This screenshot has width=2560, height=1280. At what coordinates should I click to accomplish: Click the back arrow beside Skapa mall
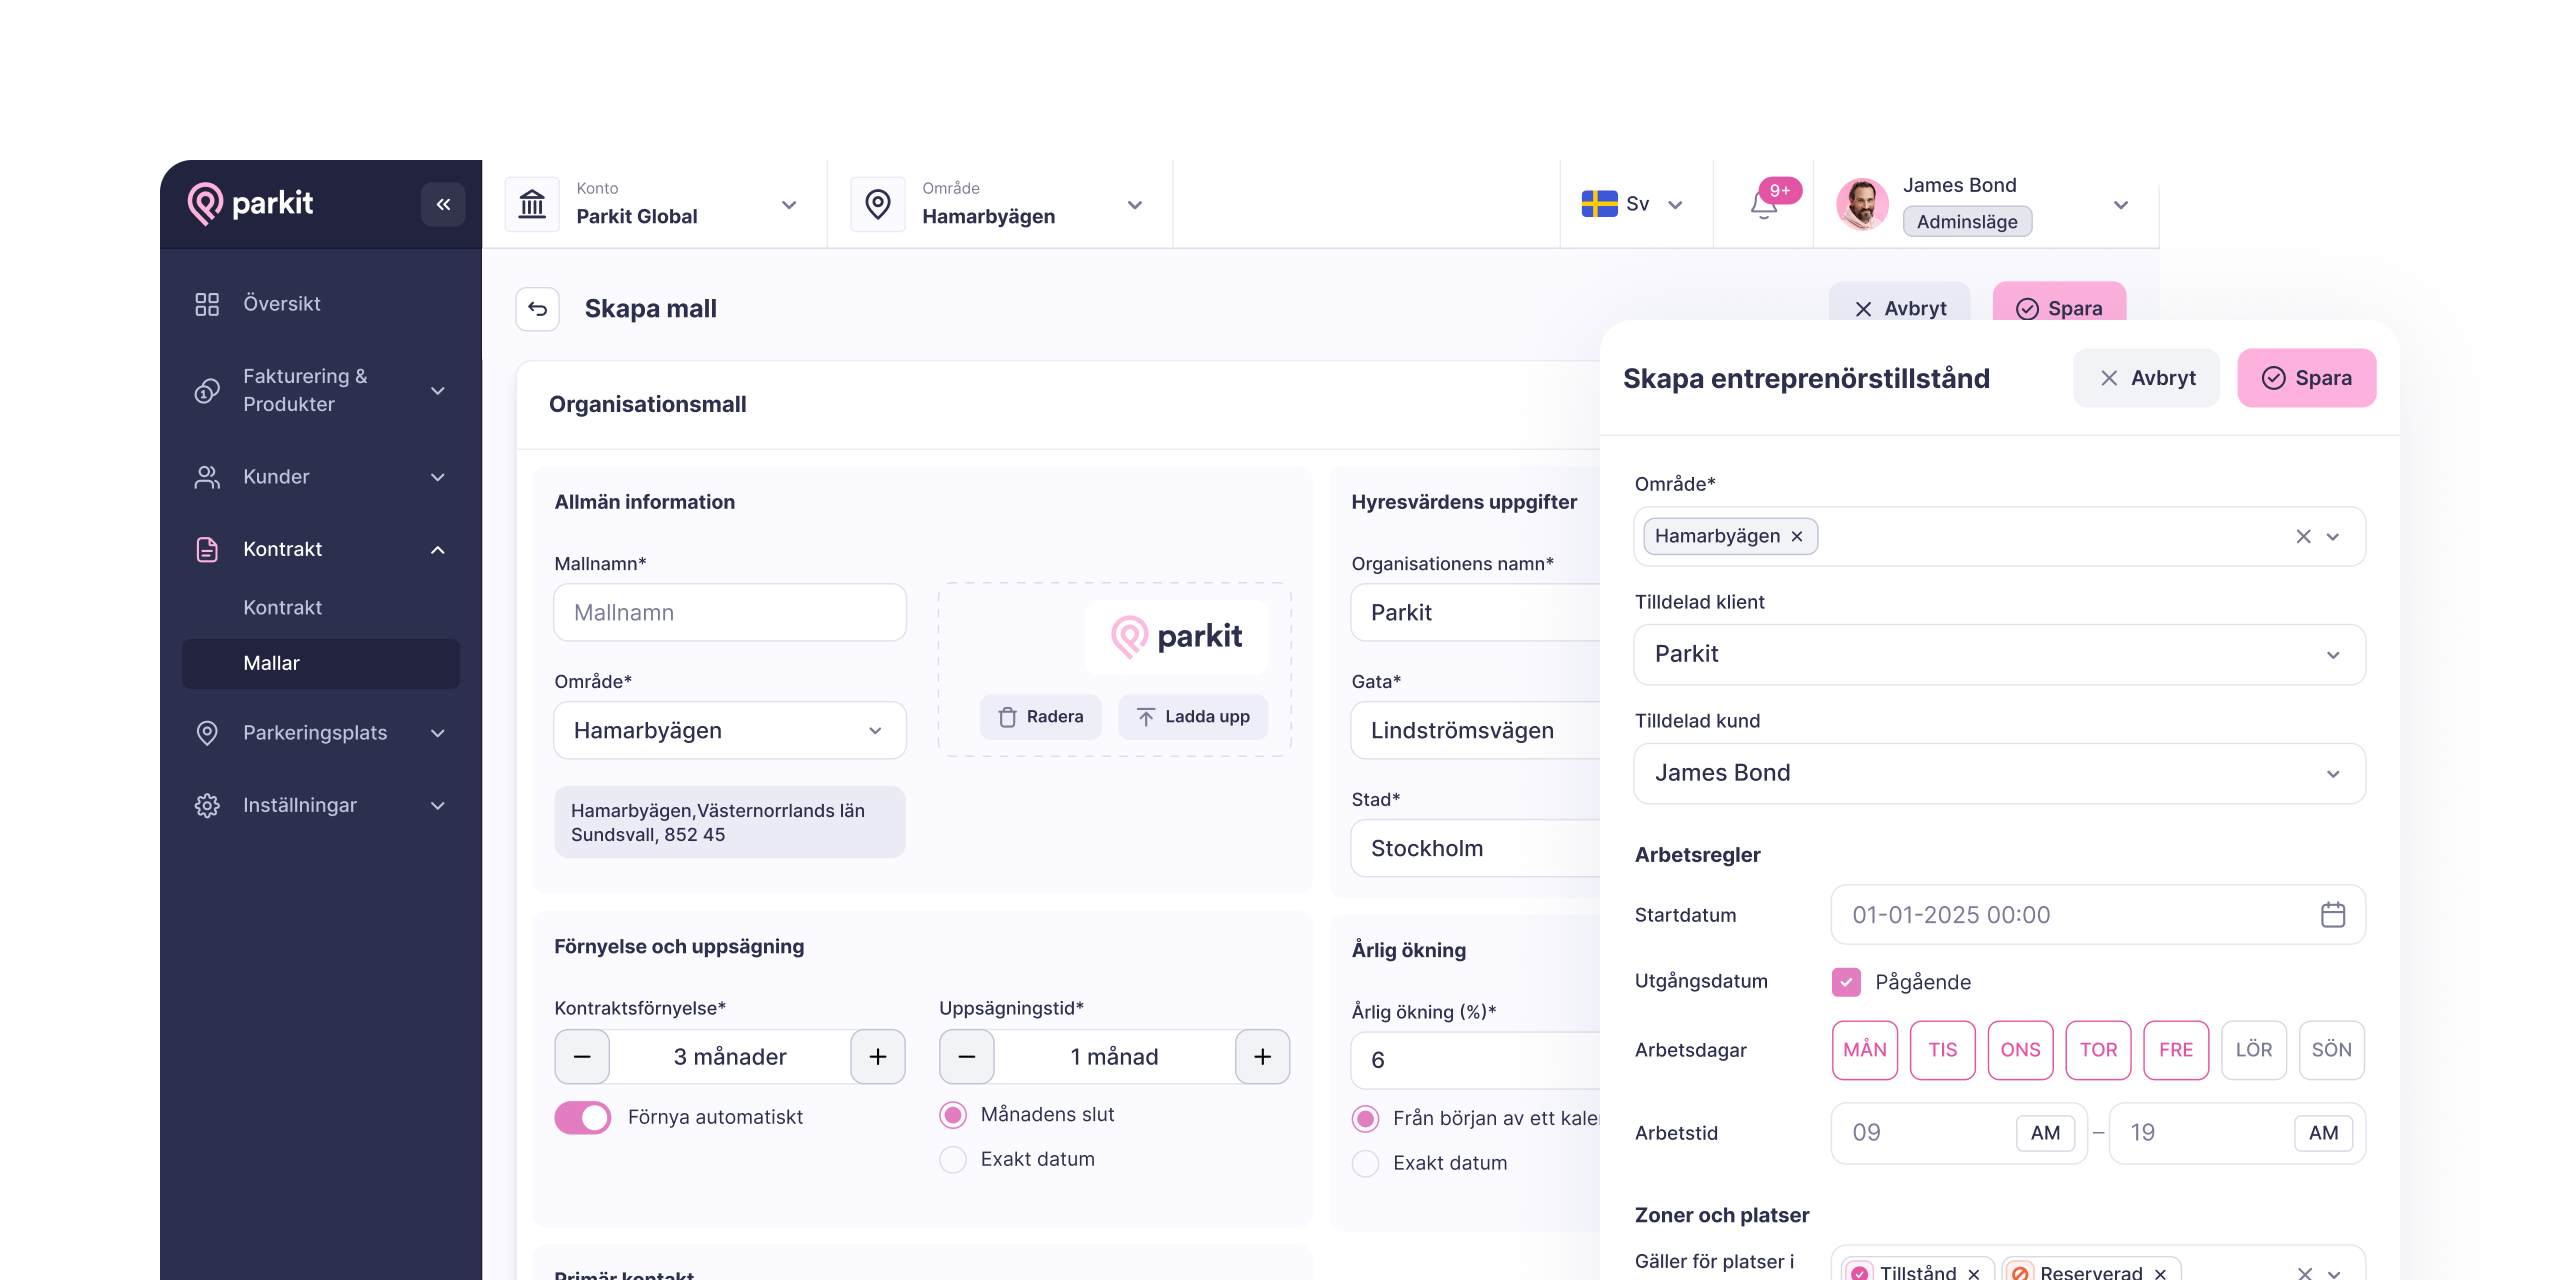point(538,308)
